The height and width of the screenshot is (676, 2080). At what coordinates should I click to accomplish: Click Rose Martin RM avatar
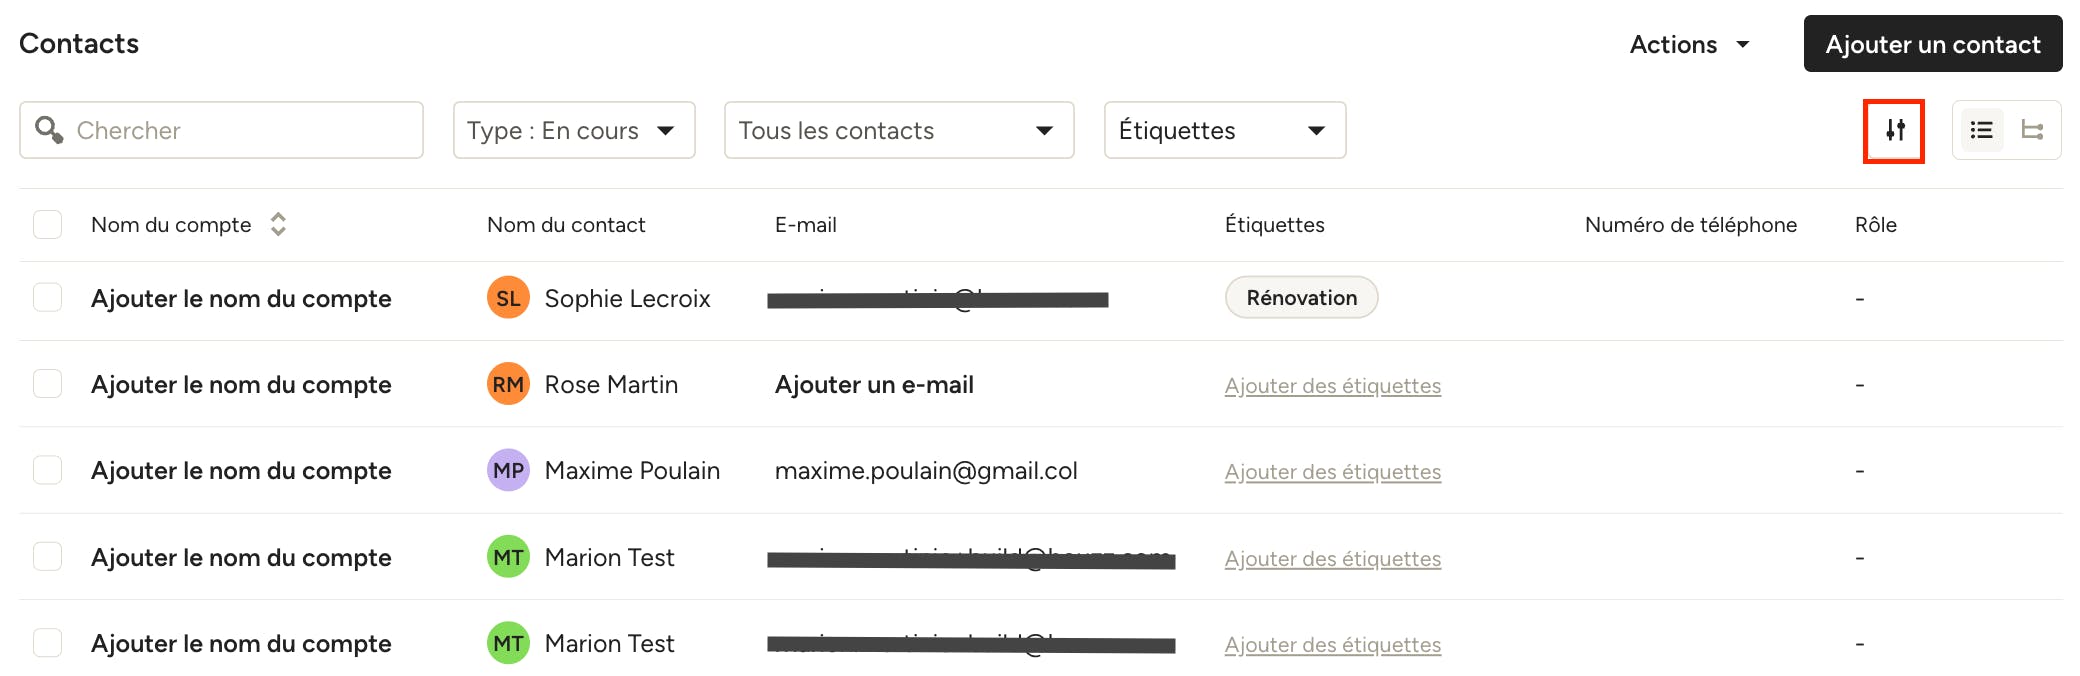508,384
